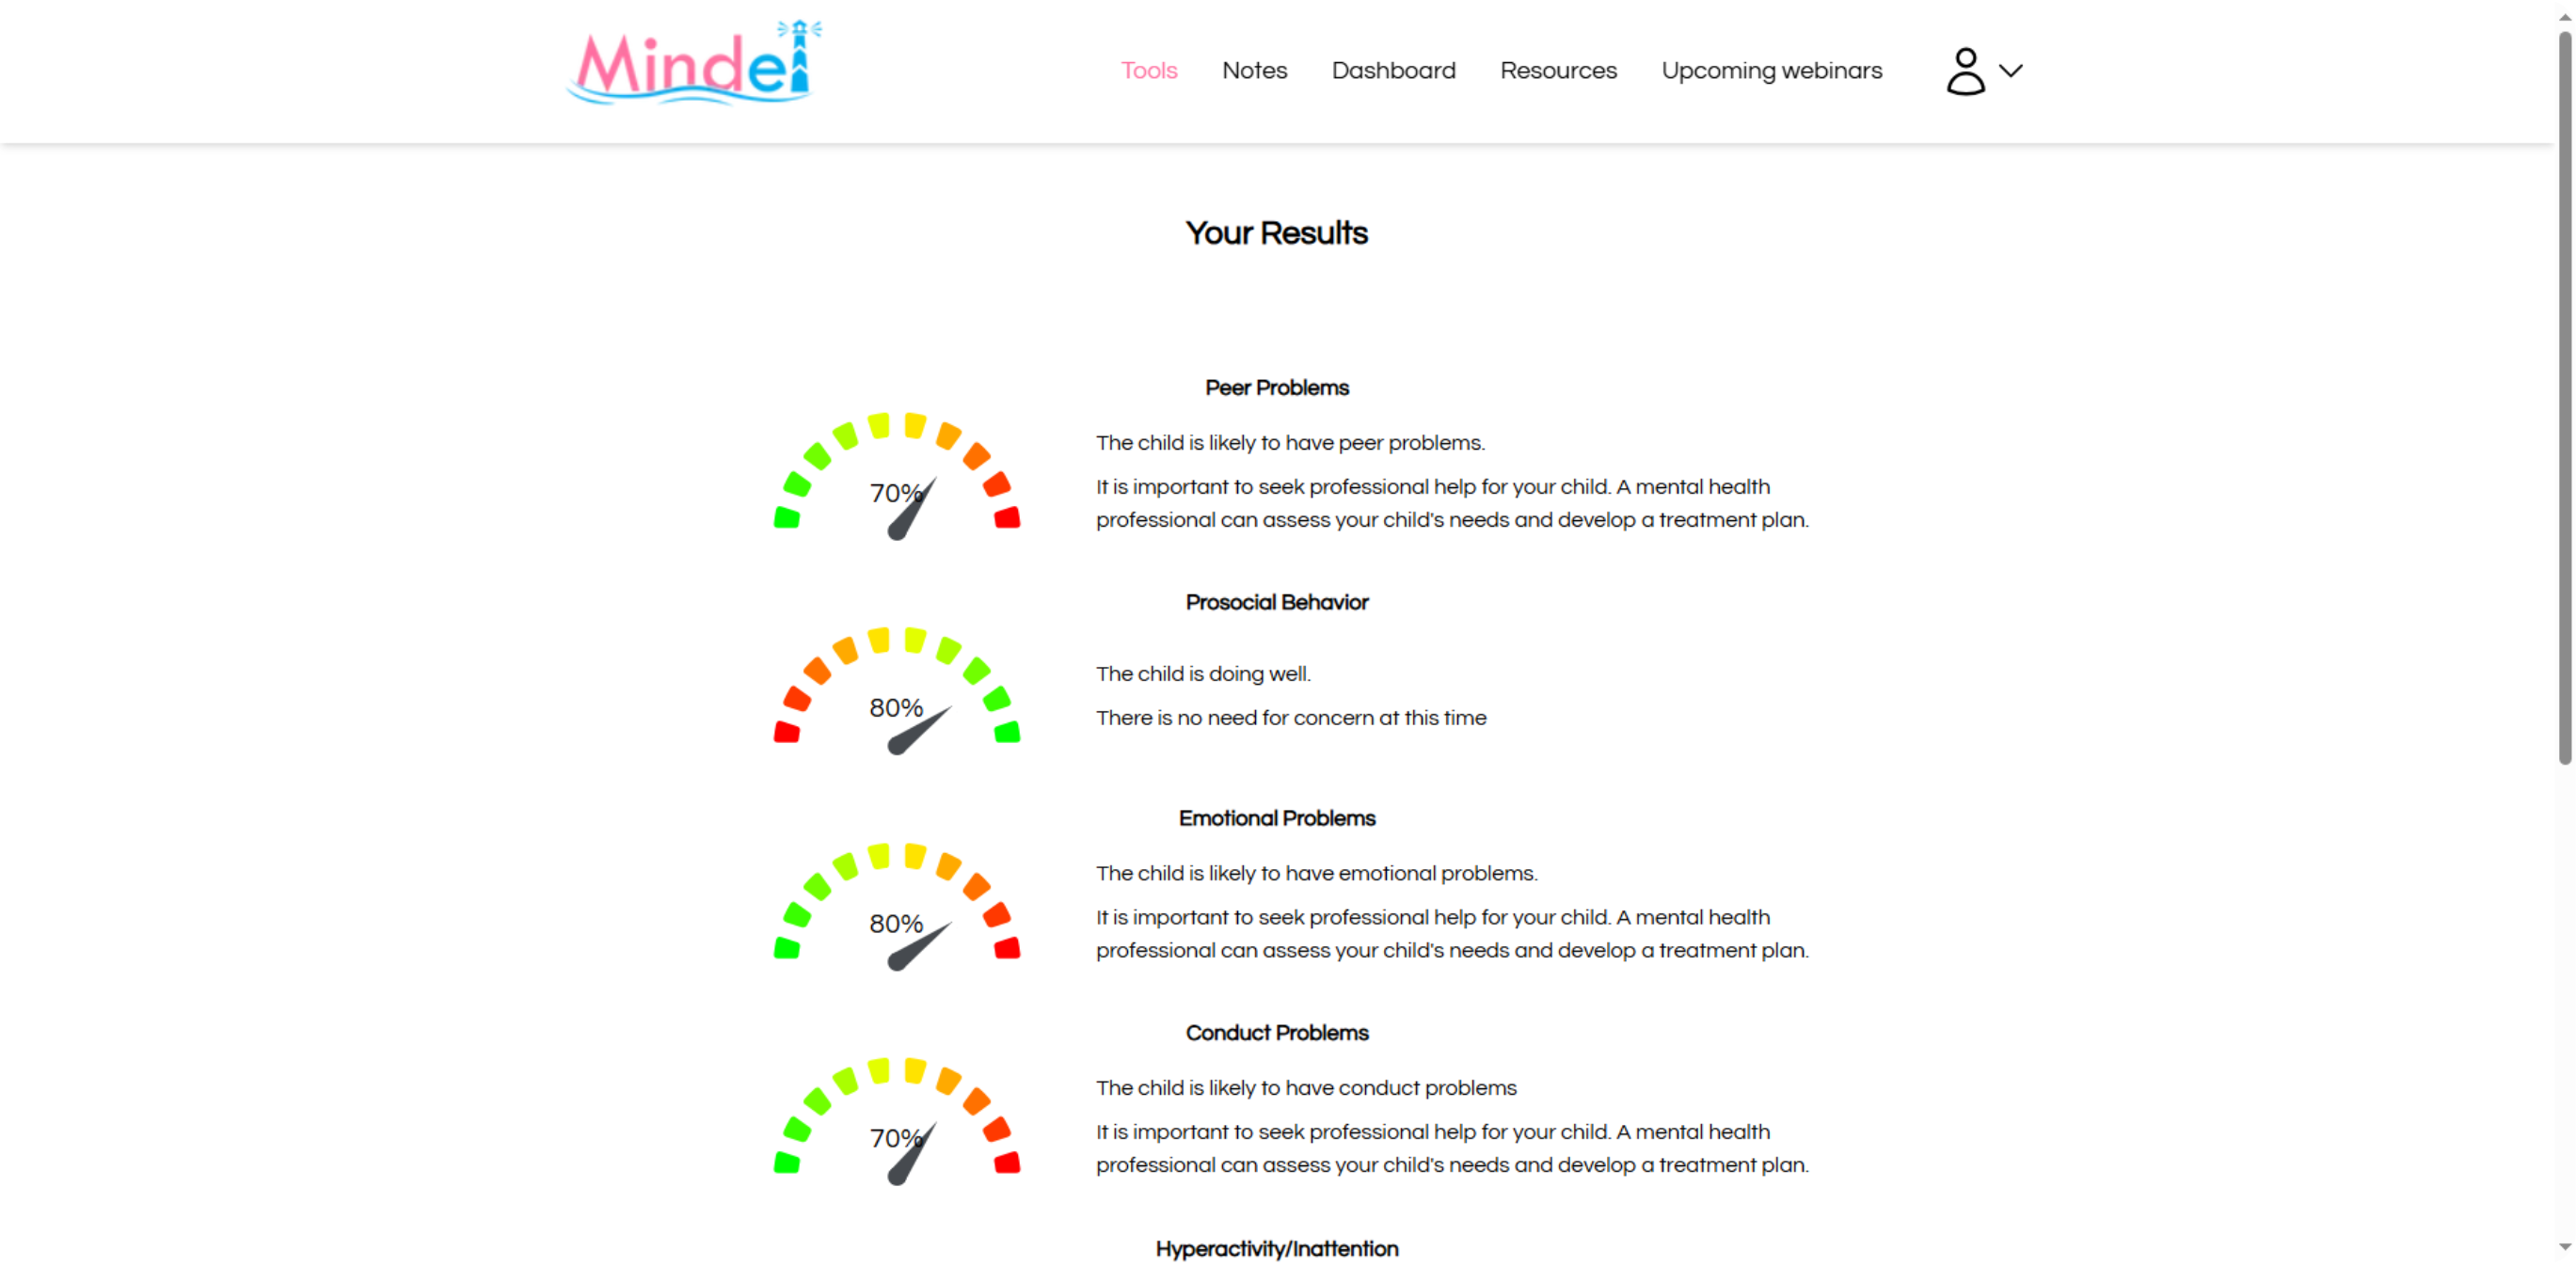Toggle the Emotional Problems result visibility

pos(1279,817)
